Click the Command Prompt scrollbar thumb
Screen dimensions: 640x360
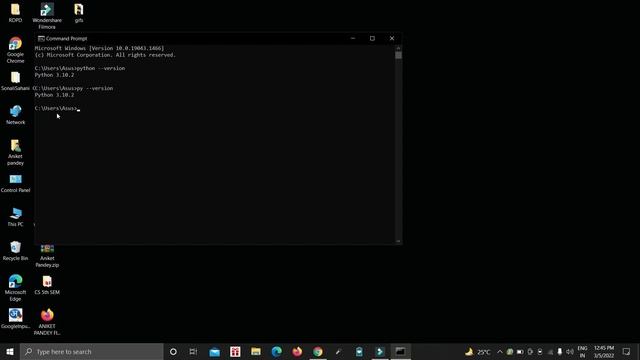coord(398,55)
